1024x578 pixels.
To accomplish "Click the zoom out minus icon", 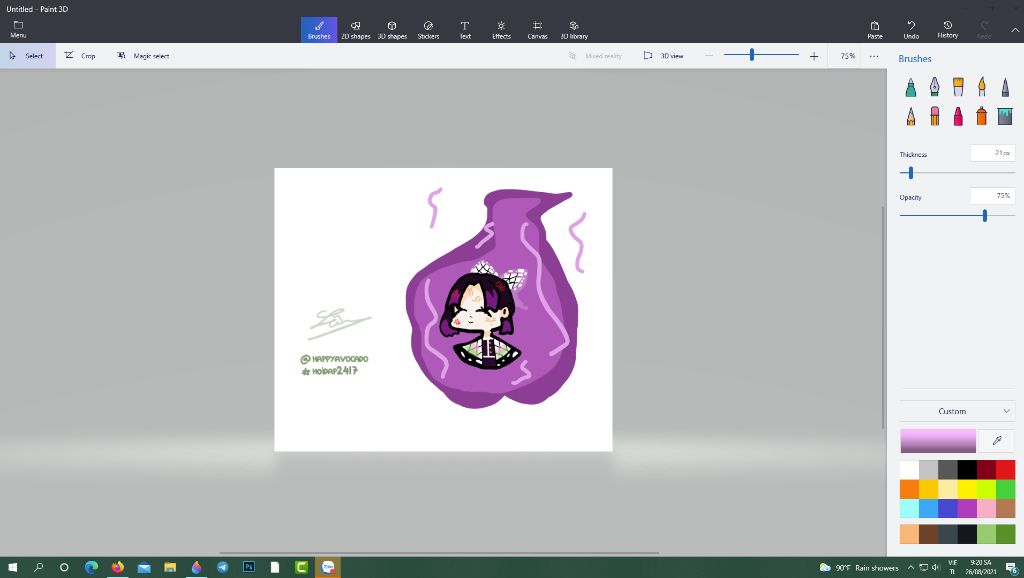I will 709,56.
